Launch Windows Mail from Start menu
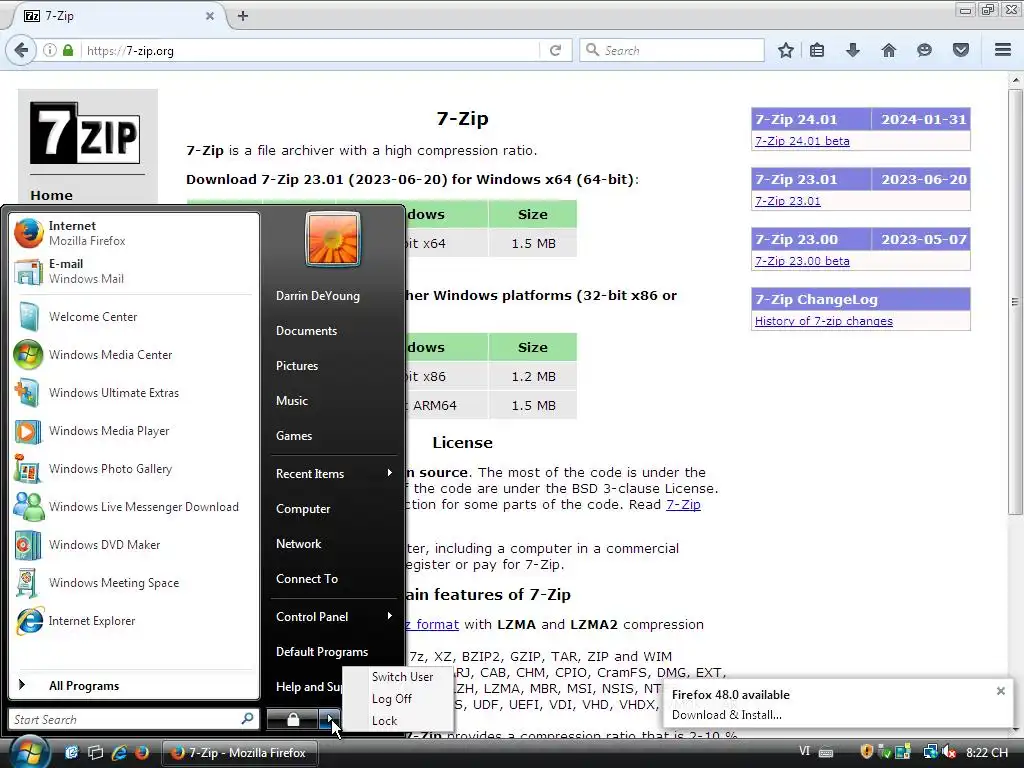This screenshot has width=1024, height=768. click(134, 271)
